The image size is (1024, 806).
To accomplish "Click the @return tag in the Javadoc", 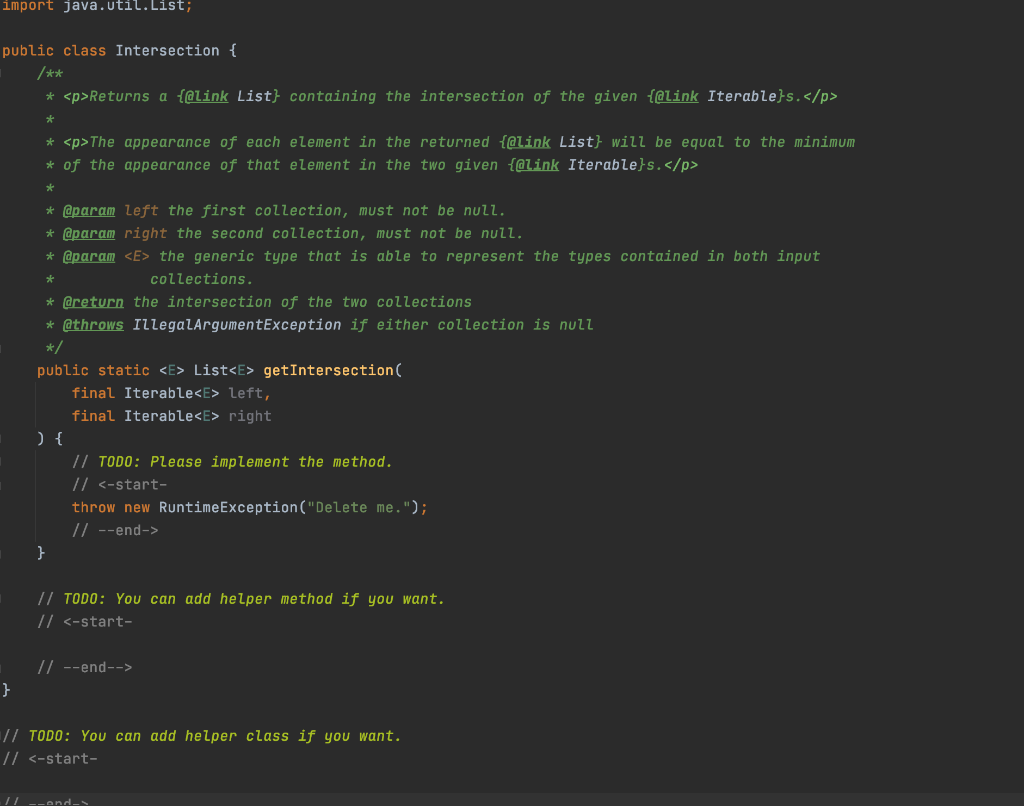I will (93, 301).
